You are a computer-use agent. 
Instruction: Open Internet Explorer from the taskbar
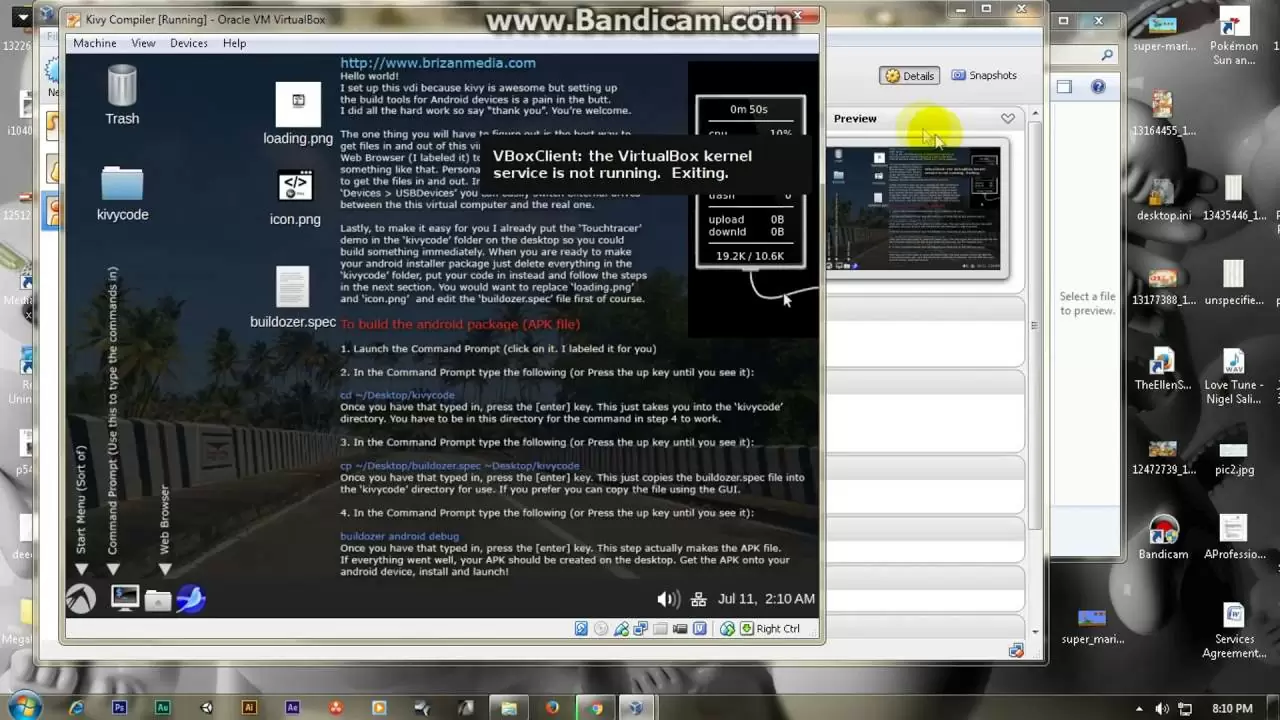[x=77, y=708]
